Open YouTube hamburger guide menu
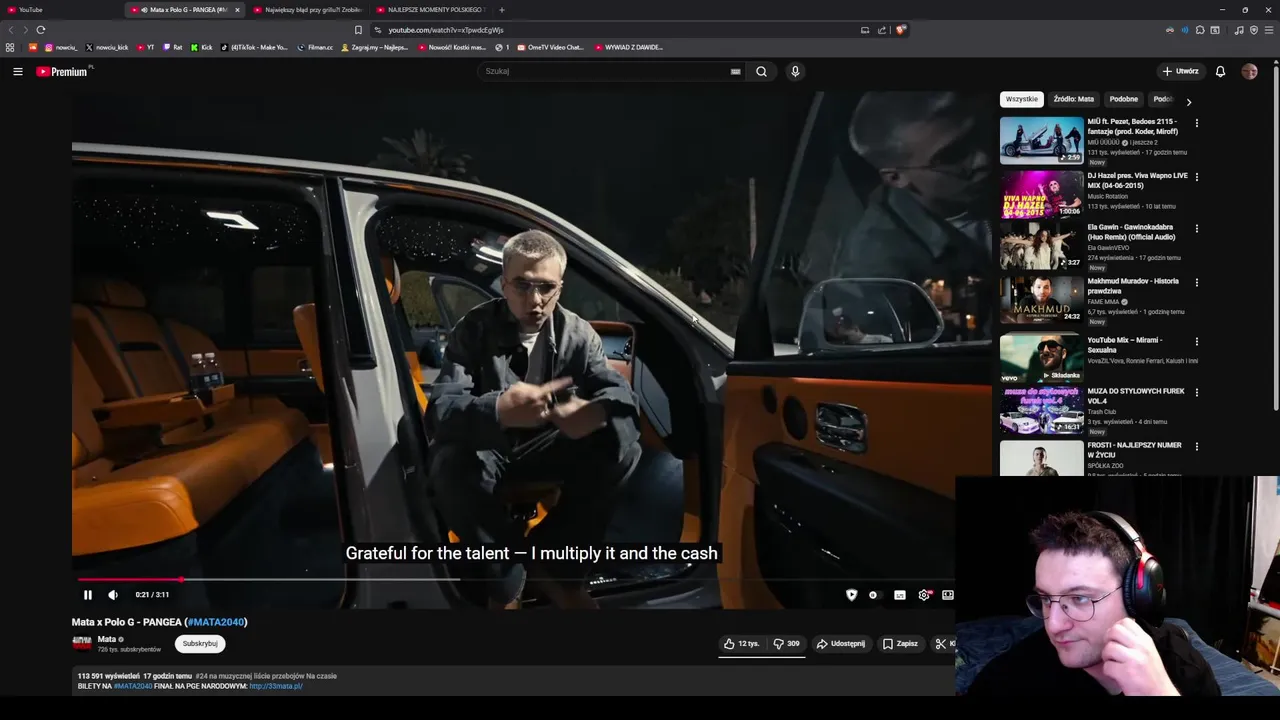Viewport: 1280px width, 720px height. point(17,71)
